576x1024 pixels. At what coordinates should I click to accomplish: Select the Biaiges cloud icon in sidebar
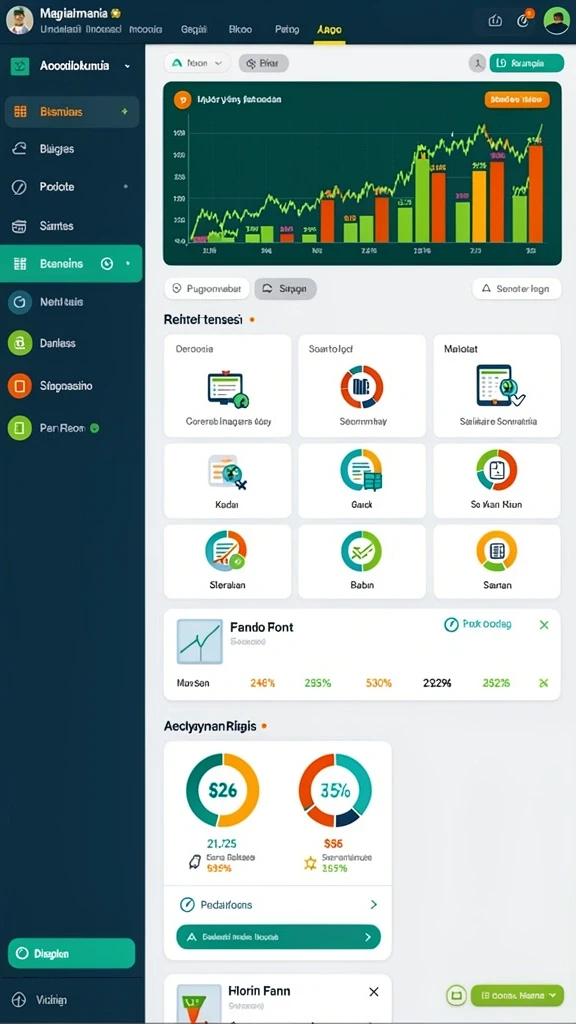20,149
